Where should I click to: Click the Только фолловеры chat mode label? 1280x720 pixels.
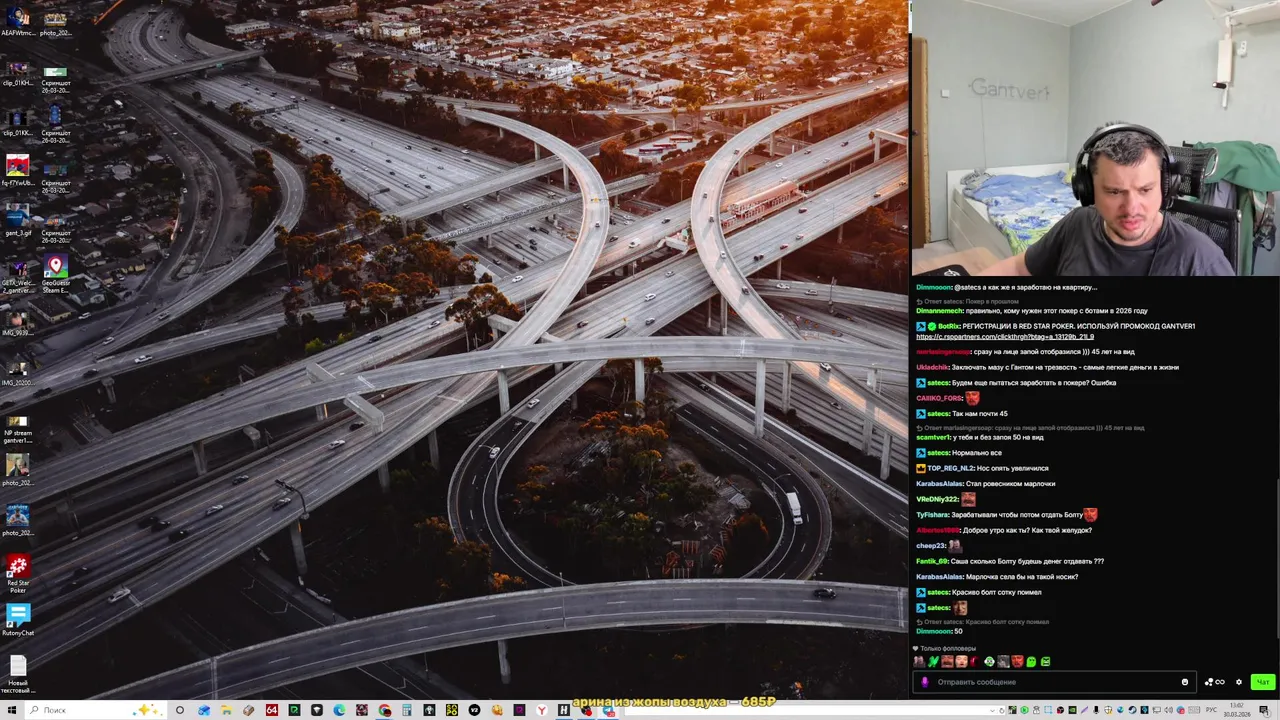click(x=947, y=648)
